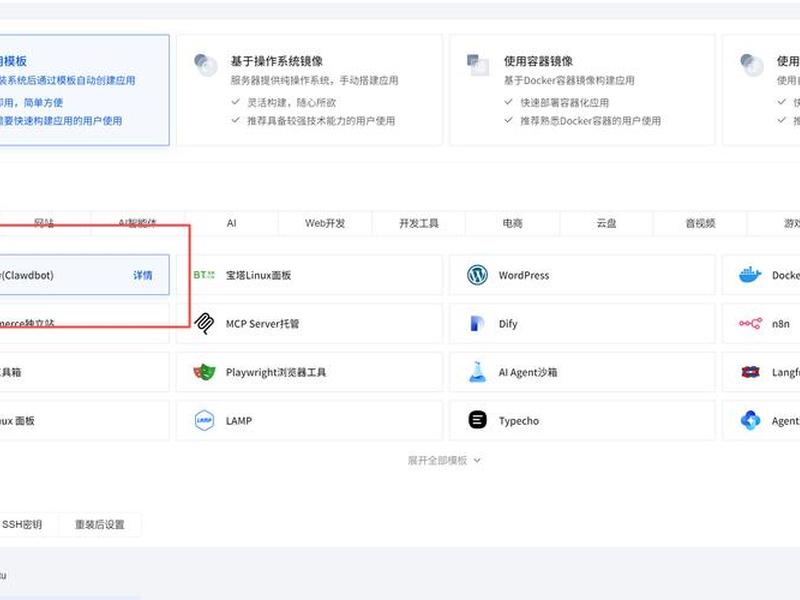
Task: Switch to the Web开发 tab
Action: pyautogui.click(x=325, y=223)
